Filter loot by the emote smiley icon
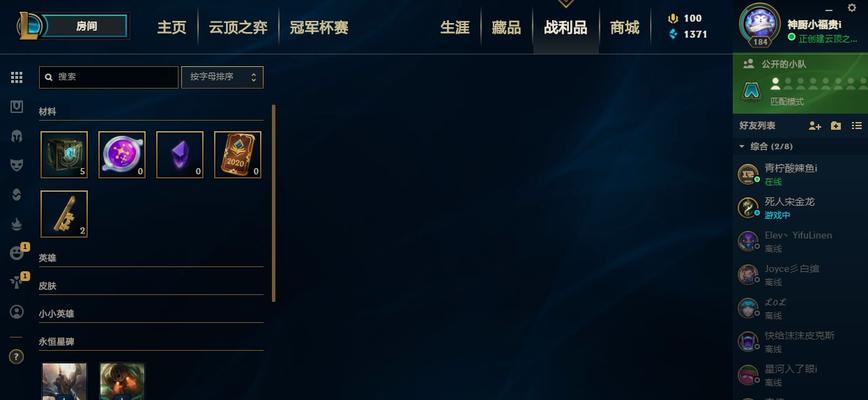 coord(17,253)
